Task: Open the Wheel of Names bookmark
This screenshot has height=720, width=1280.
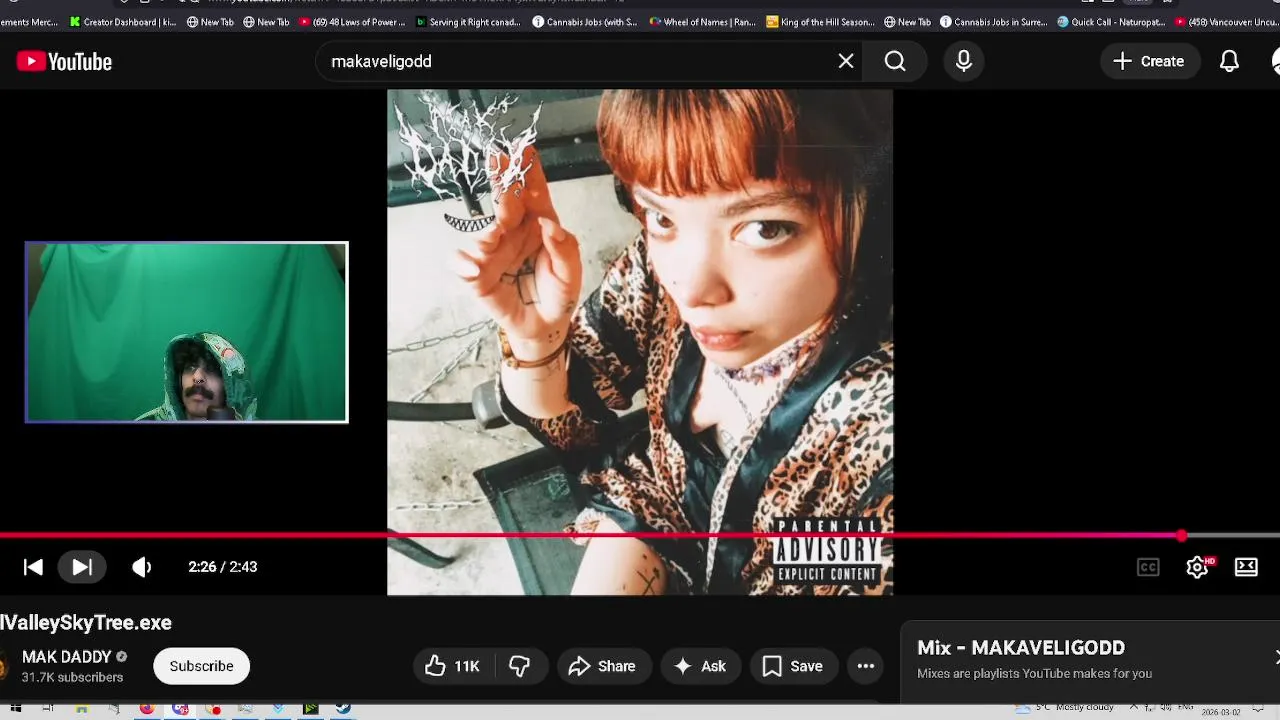Action: click(x=702, y=22)
